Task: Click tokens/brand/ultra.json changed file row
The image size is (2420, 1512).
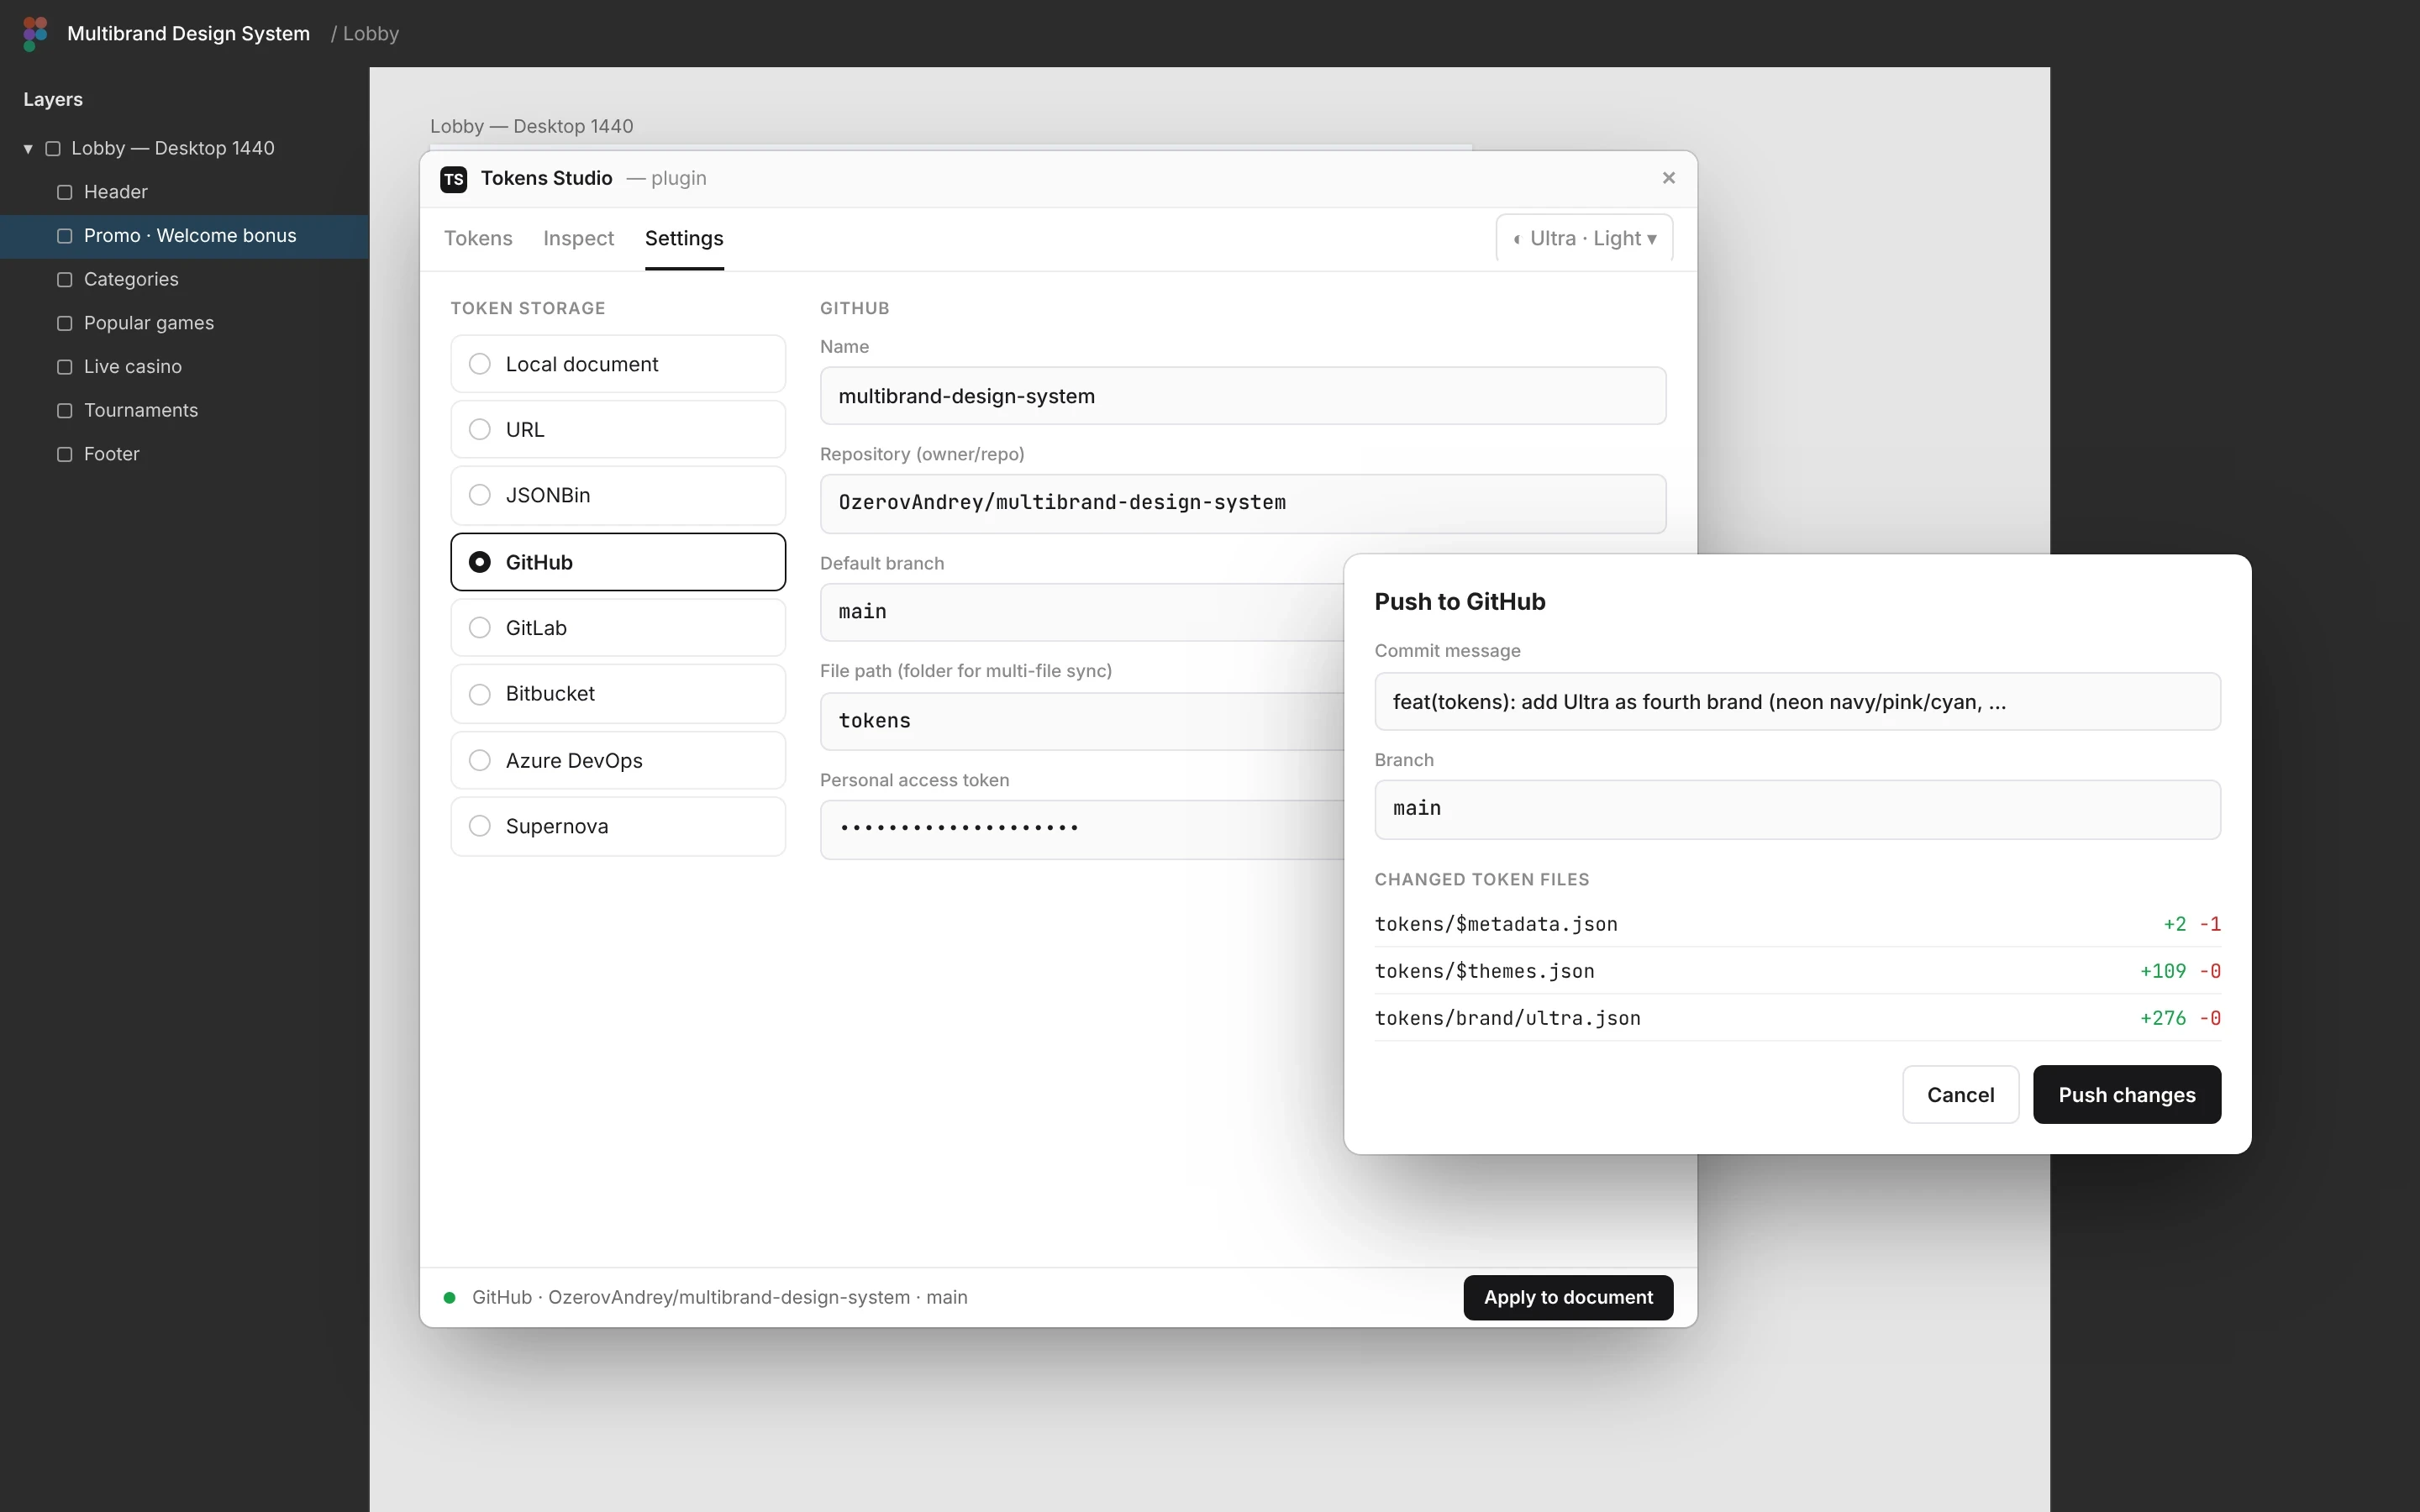Action: 1797,1018
